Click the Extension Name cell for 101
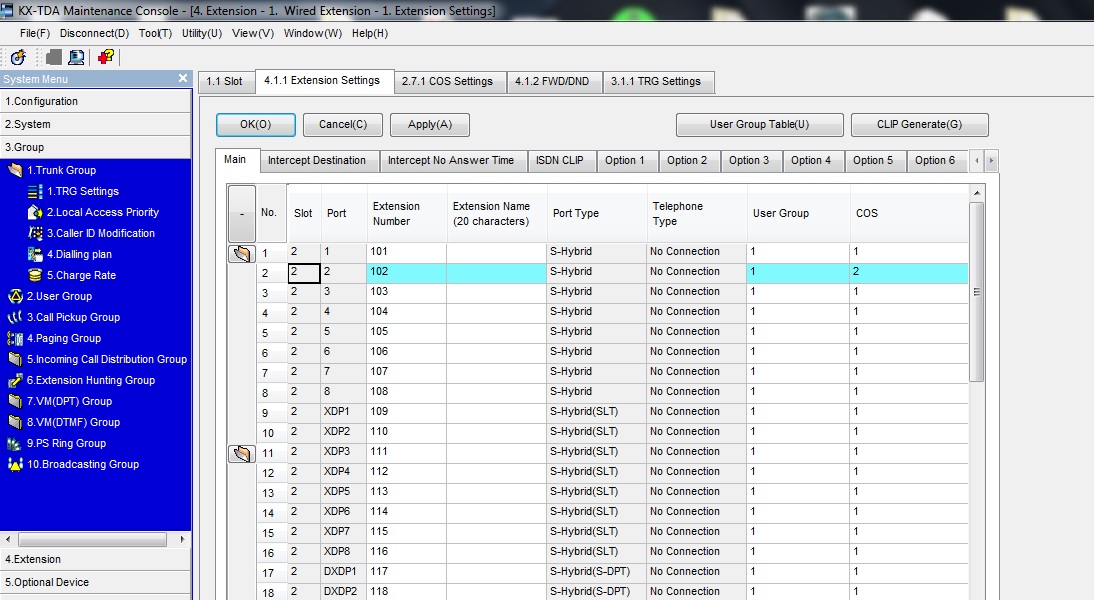 coord(496,252)
